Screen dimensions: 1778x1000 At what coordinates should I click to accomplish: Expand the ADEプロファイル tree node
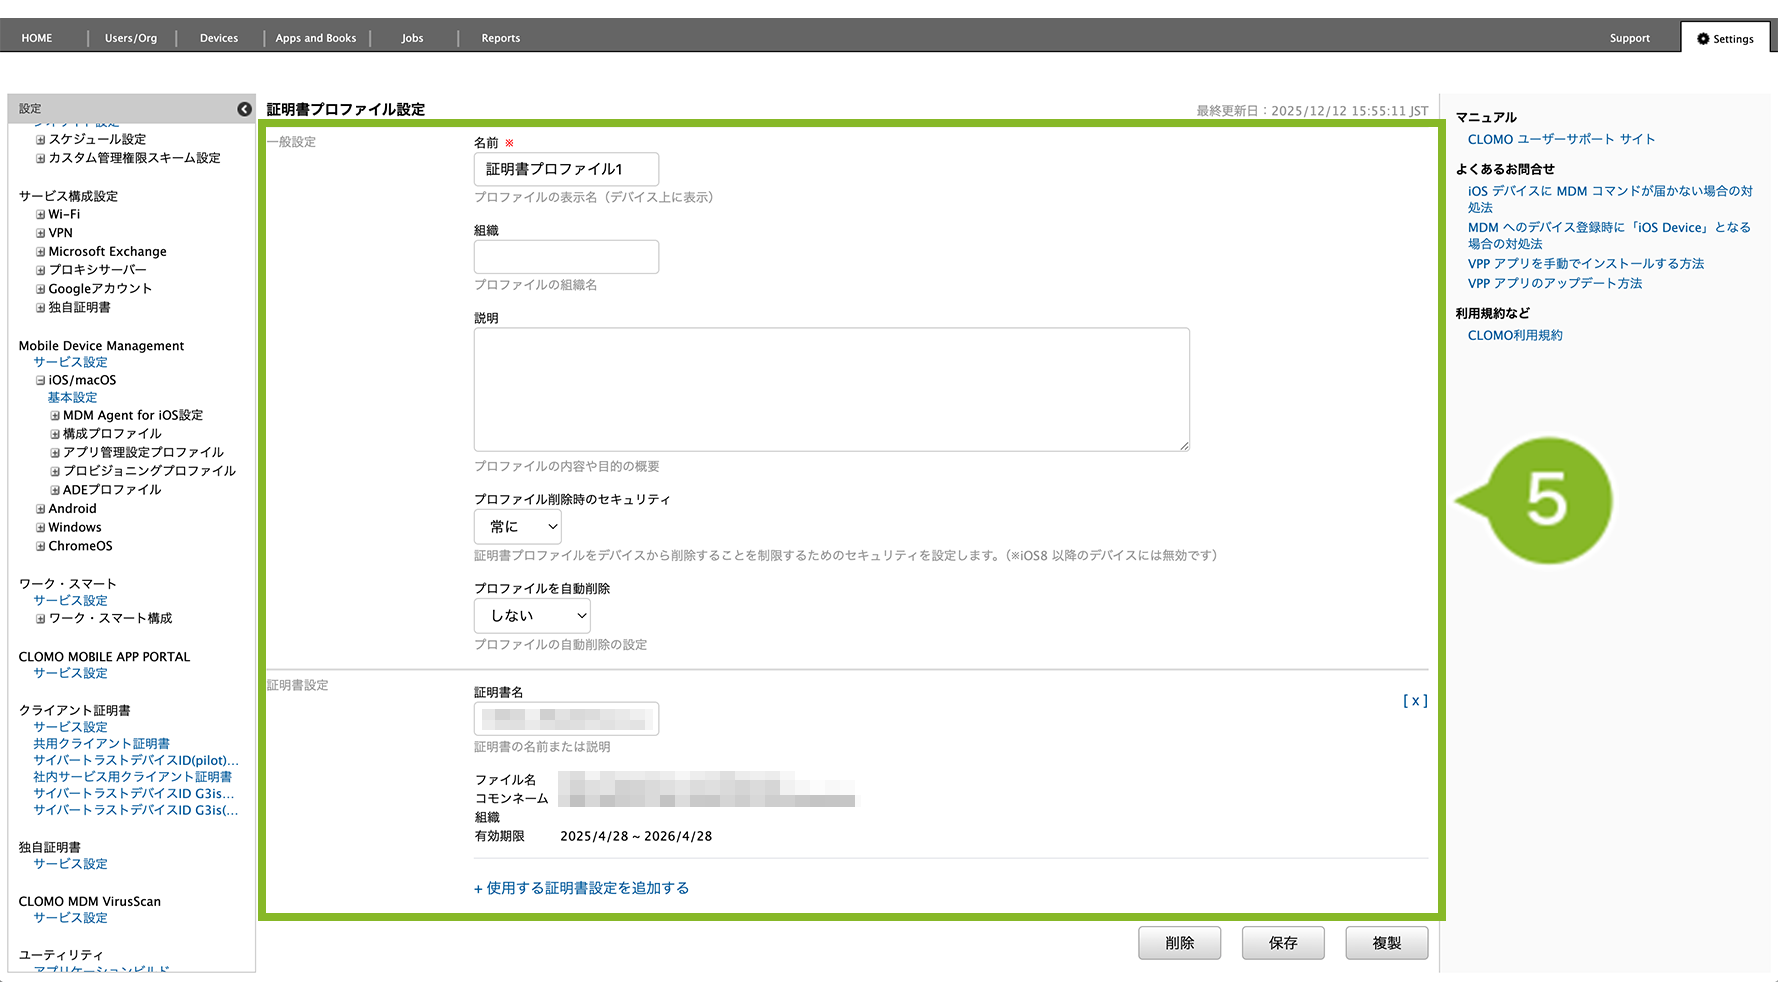(x=55, y=490)
